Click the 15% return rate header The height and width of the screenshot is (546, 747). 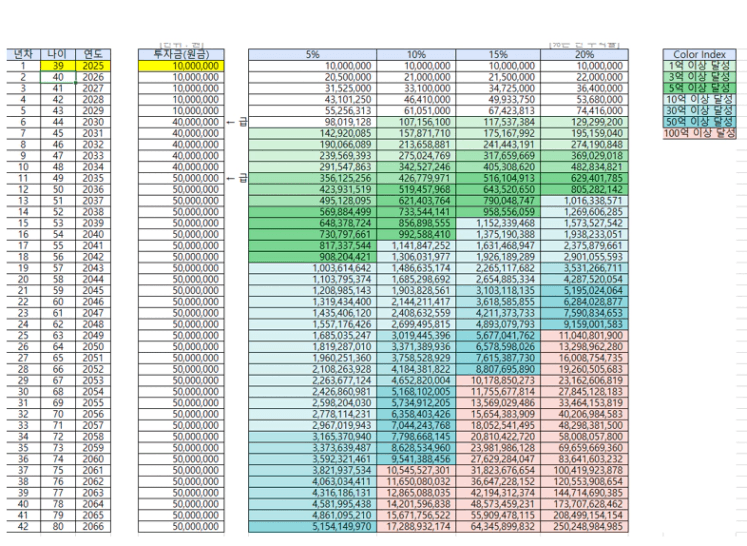coord(498,54)
